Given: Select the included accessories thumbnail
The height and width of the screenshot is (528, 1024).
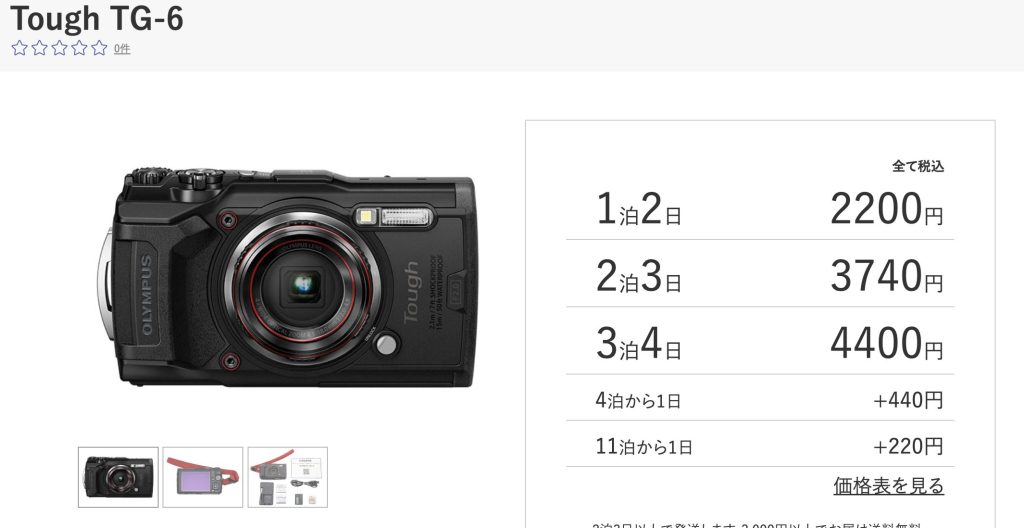Looking at the screenshot, I should [287, 477].
